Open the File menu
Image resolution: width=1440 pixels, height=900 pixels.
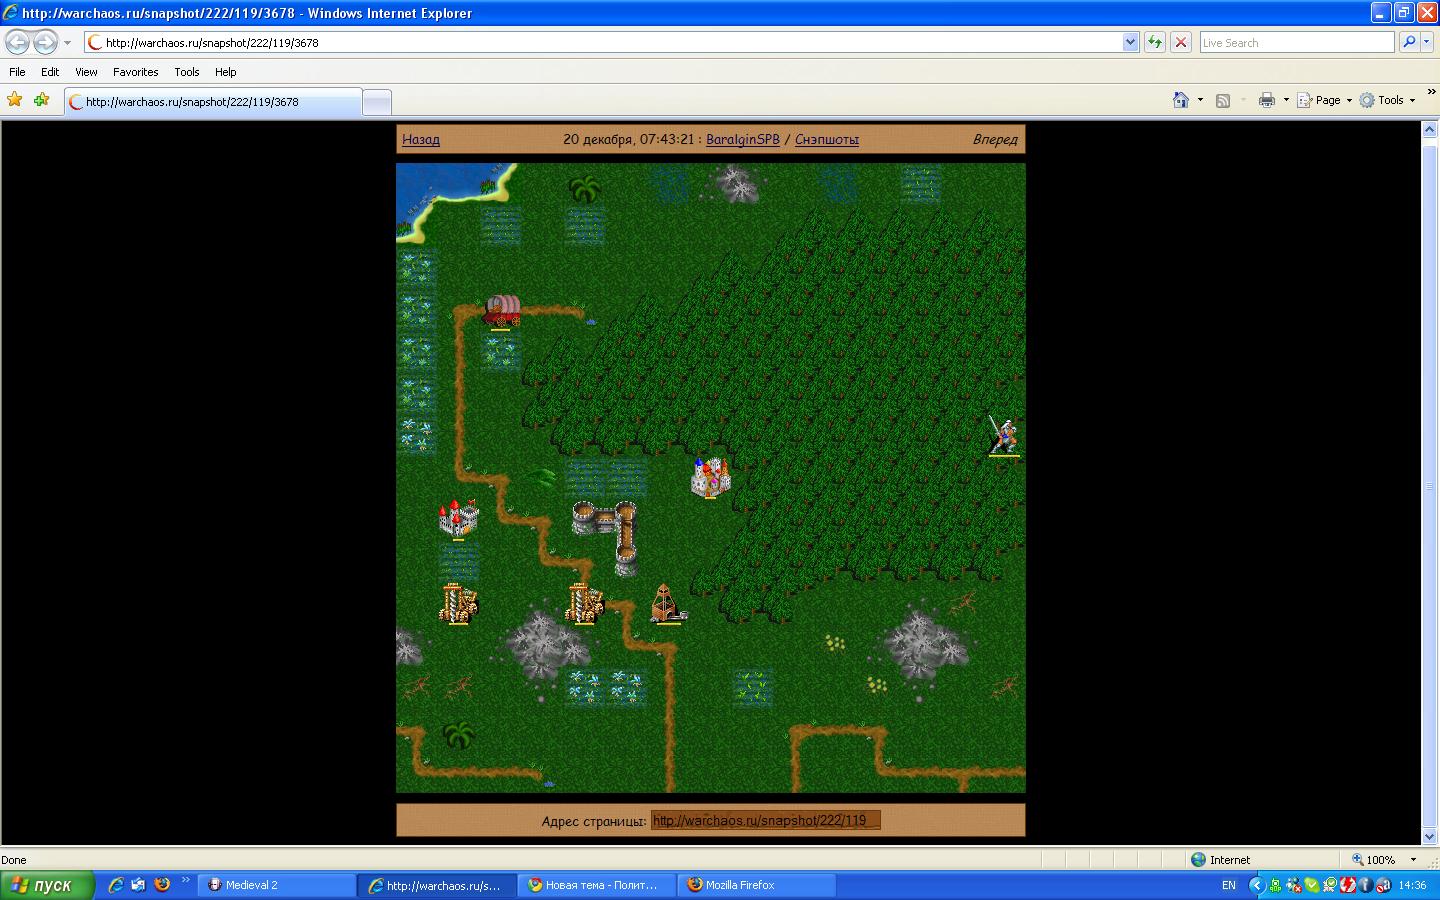point(17,72)
